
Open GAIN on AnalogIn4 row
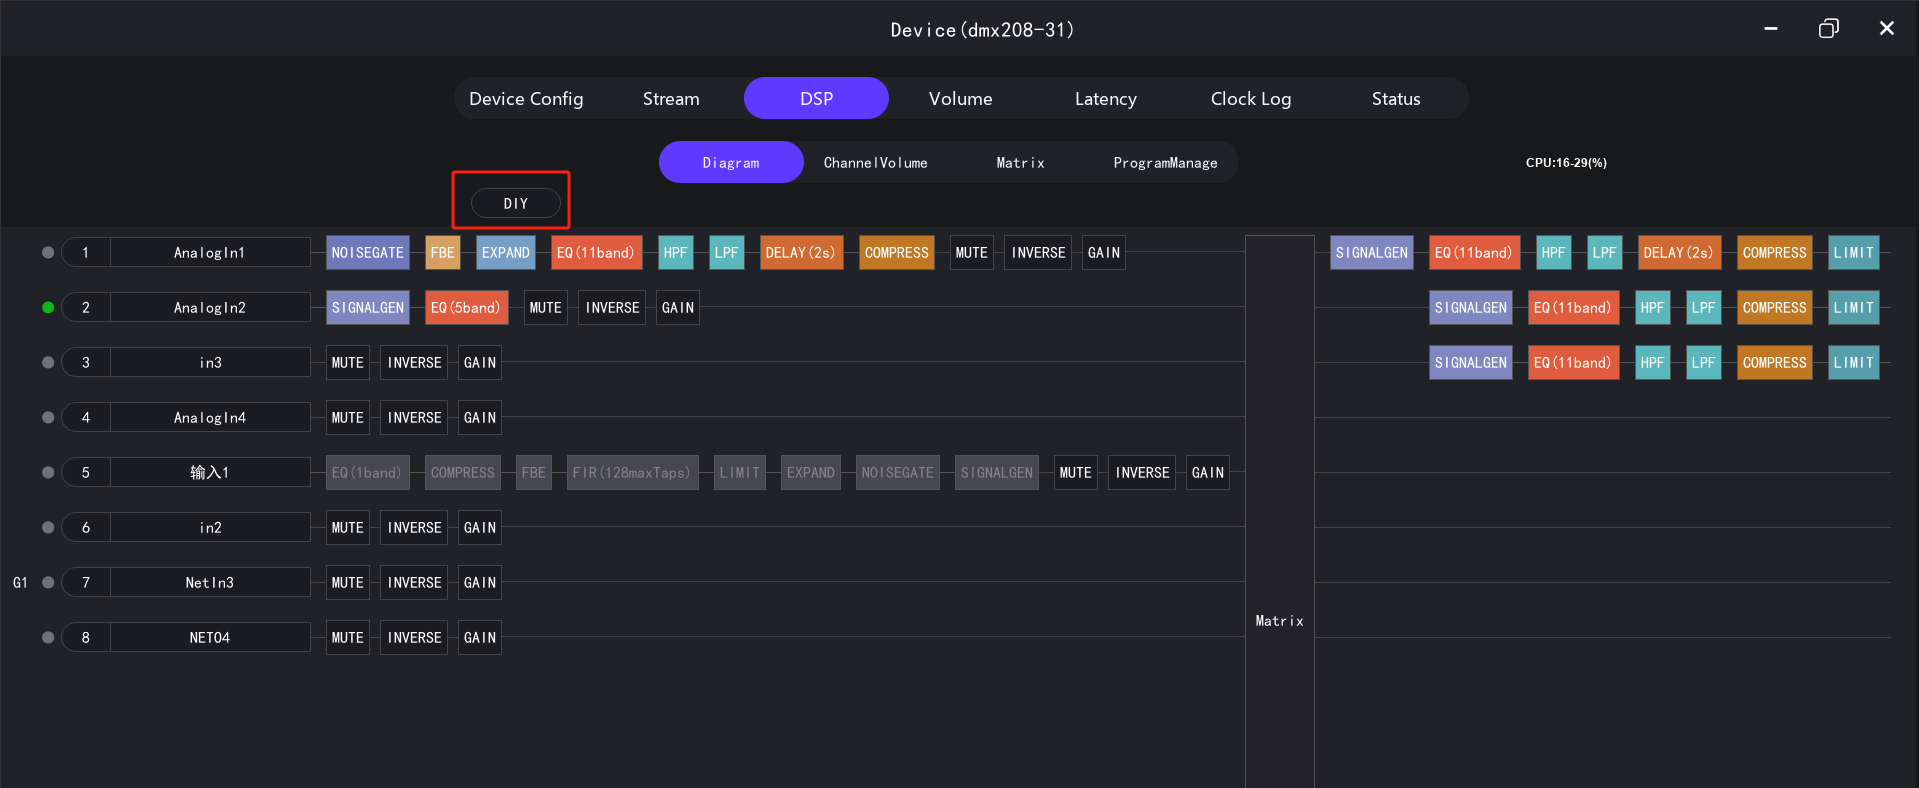click(x=480, y=418)
